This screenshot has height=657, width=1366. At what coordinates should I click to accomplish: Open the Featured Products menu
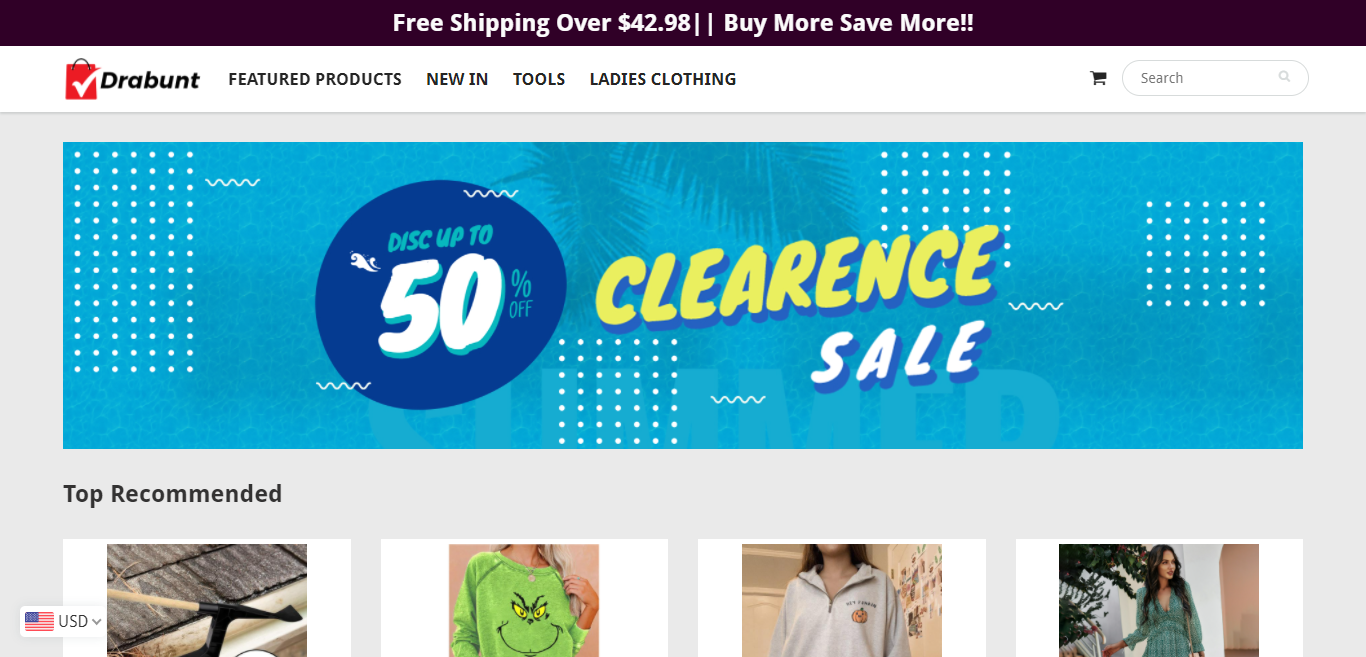315,79
